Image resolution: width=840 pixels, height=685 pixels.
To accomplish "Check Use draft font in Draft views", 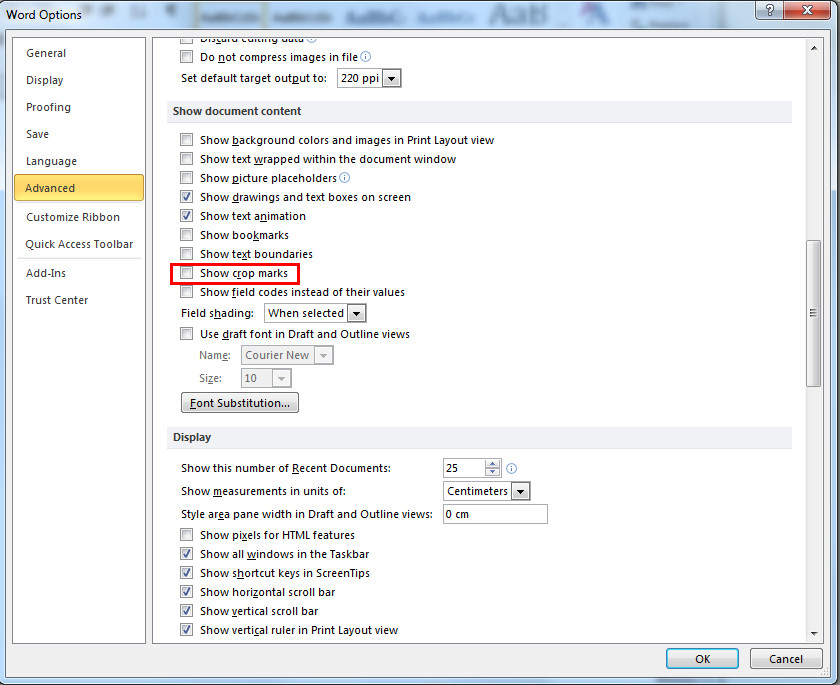I will point(186,334).
